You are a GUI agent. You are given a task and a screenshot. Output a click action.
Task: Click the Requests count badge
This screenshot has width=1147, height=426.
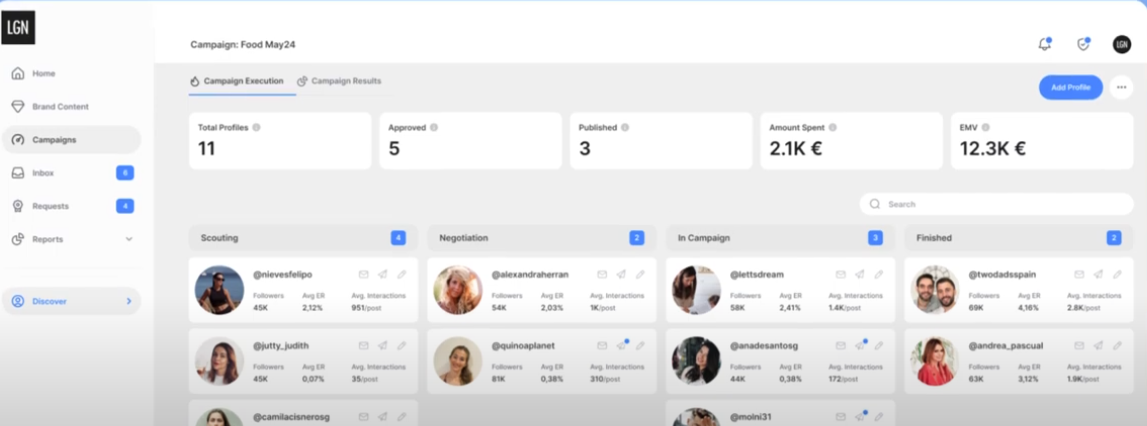(125, 206)
